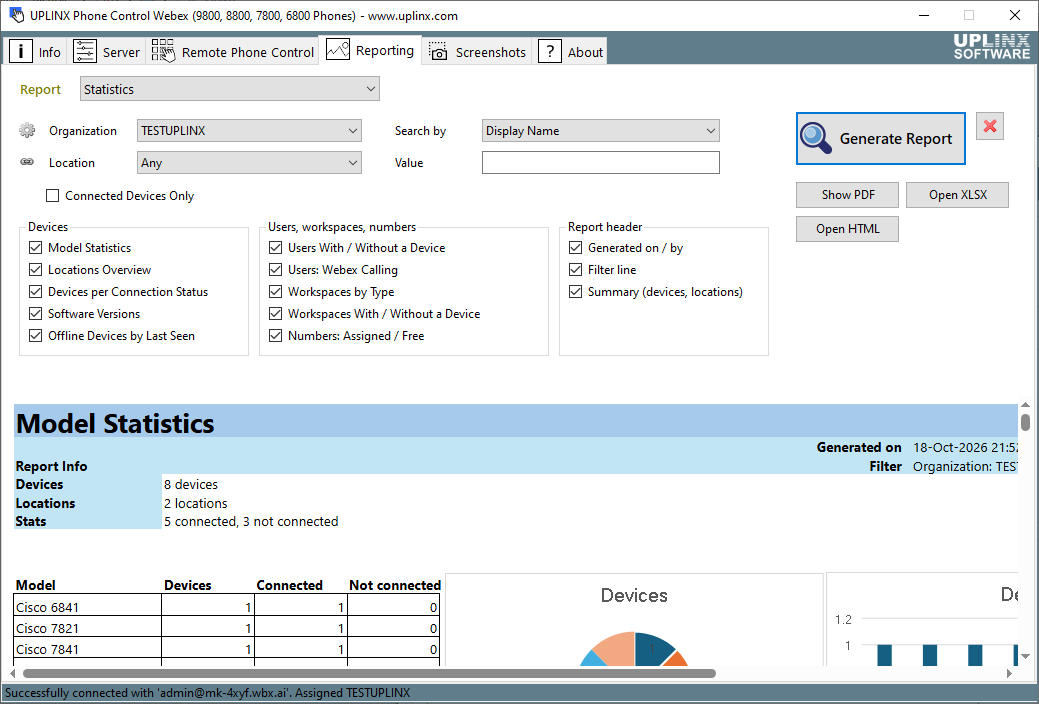Uncheck Numbers: Assigned / Free

pyautogui.click(x=276, y=335)
